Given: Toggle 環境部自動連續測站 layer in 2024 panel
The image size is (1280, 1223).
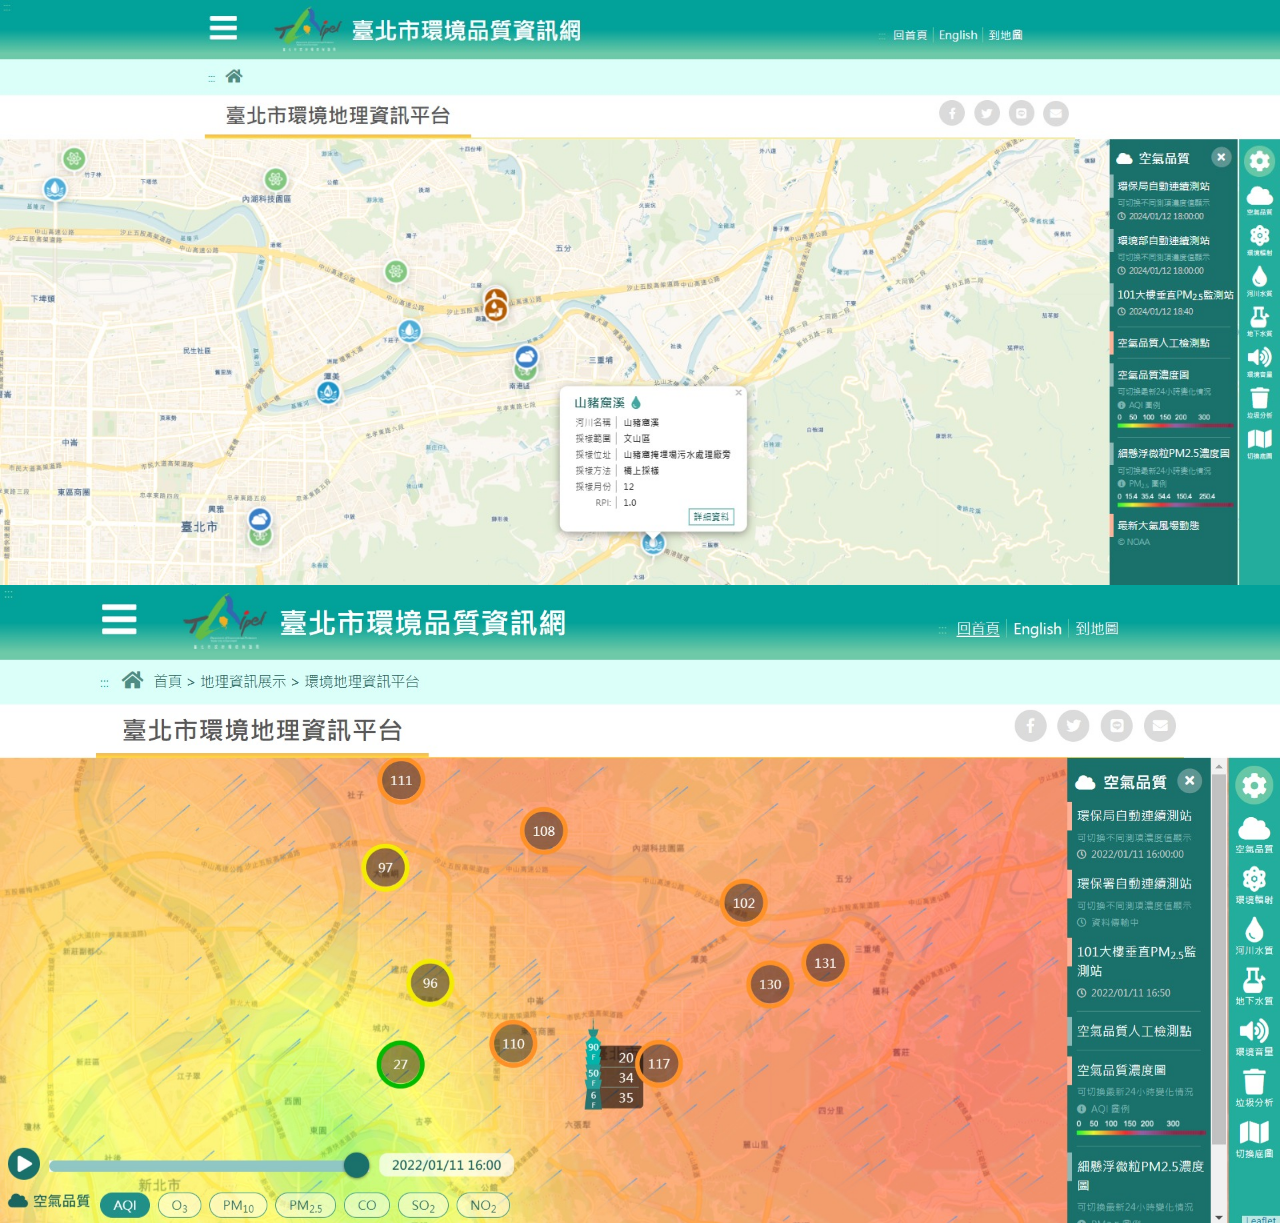Looking at the screenshot, I should click(1163, 240).
